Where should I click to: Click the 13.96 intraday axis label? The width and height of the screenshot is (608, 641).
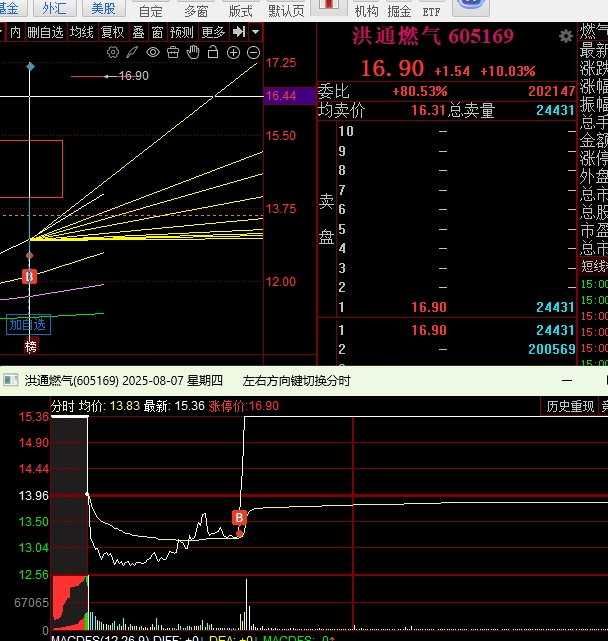tap(34, 496)
